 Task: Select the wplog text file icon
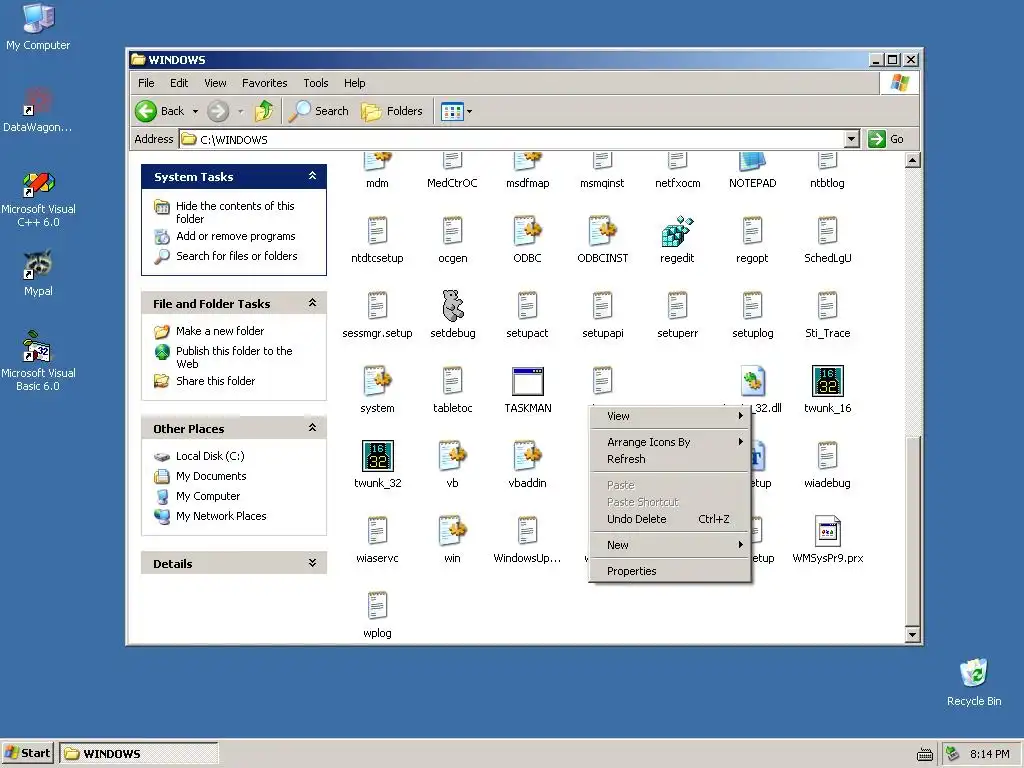pyautogui.click(x=377, y=606)
